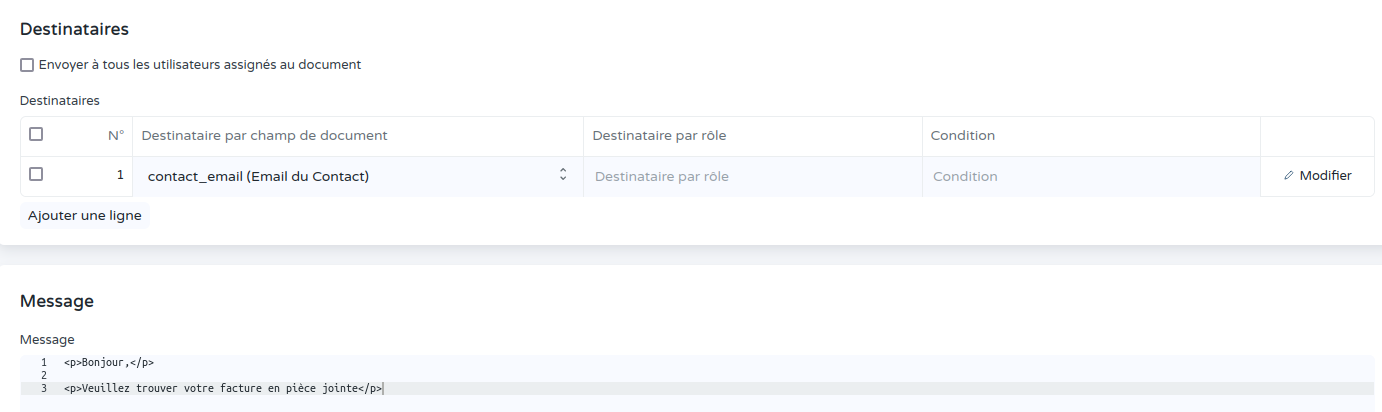Viewport: 1382px width, 412px height.
Task: Open the contact_email (Email du Contact) dropdown
Action: pos(358,176)
